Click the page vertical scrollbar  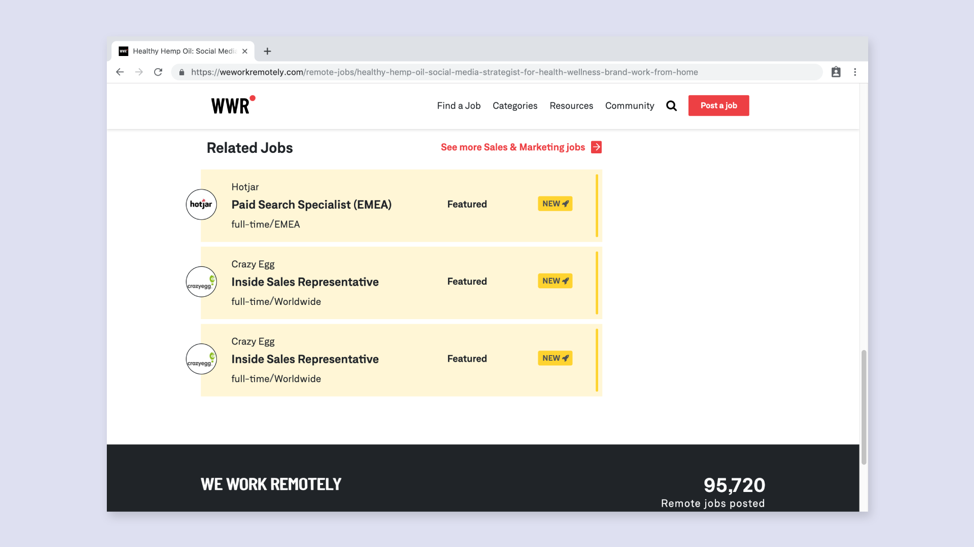(864, 407)
